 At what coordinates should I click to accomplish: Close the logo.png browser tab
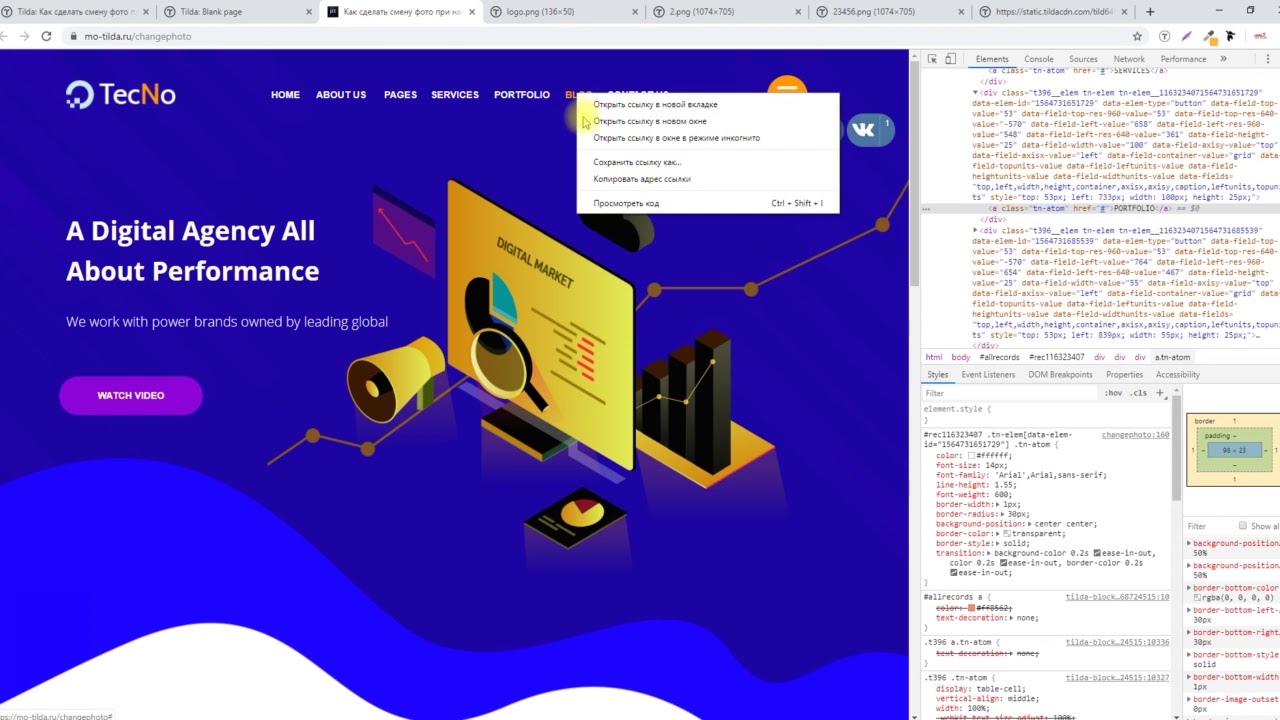coord(634,12)
